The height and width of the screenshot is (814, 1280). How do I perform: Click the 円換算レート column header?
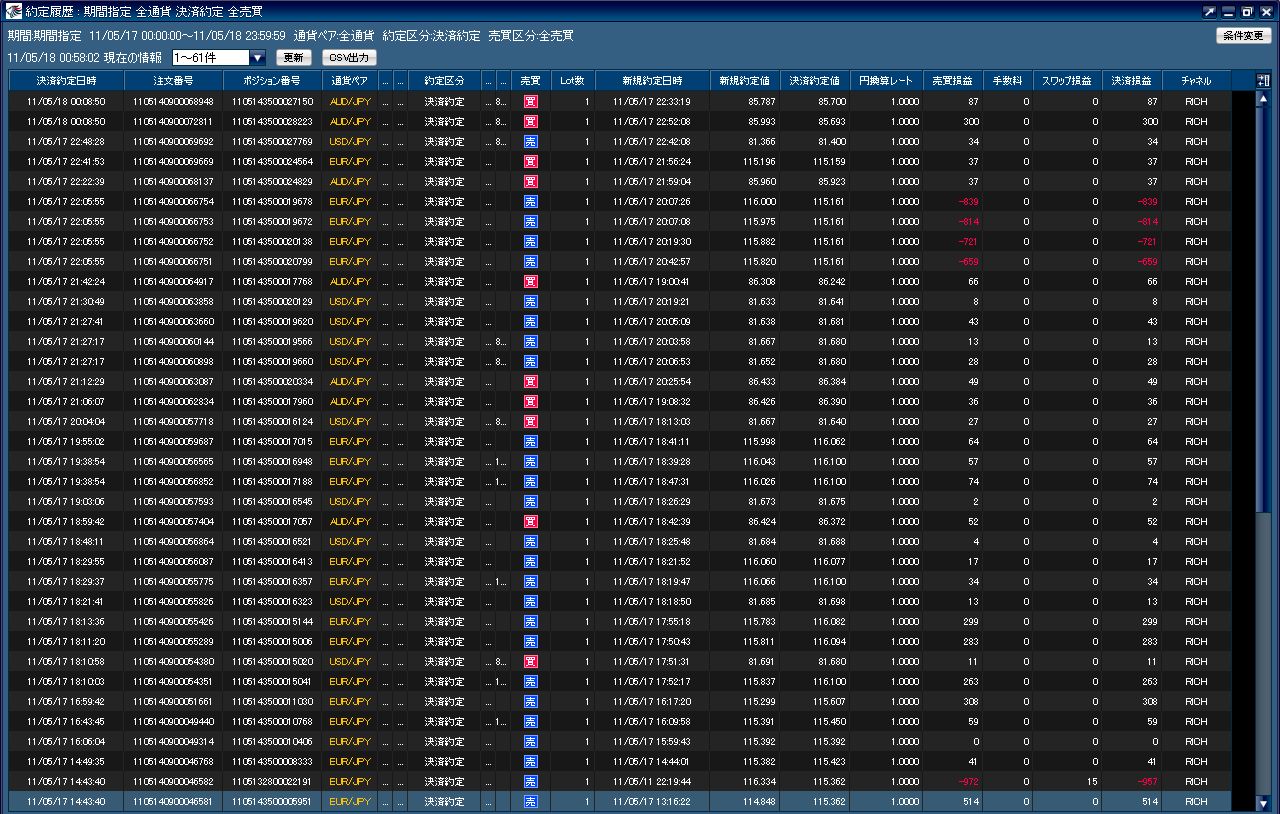[886, 81]
